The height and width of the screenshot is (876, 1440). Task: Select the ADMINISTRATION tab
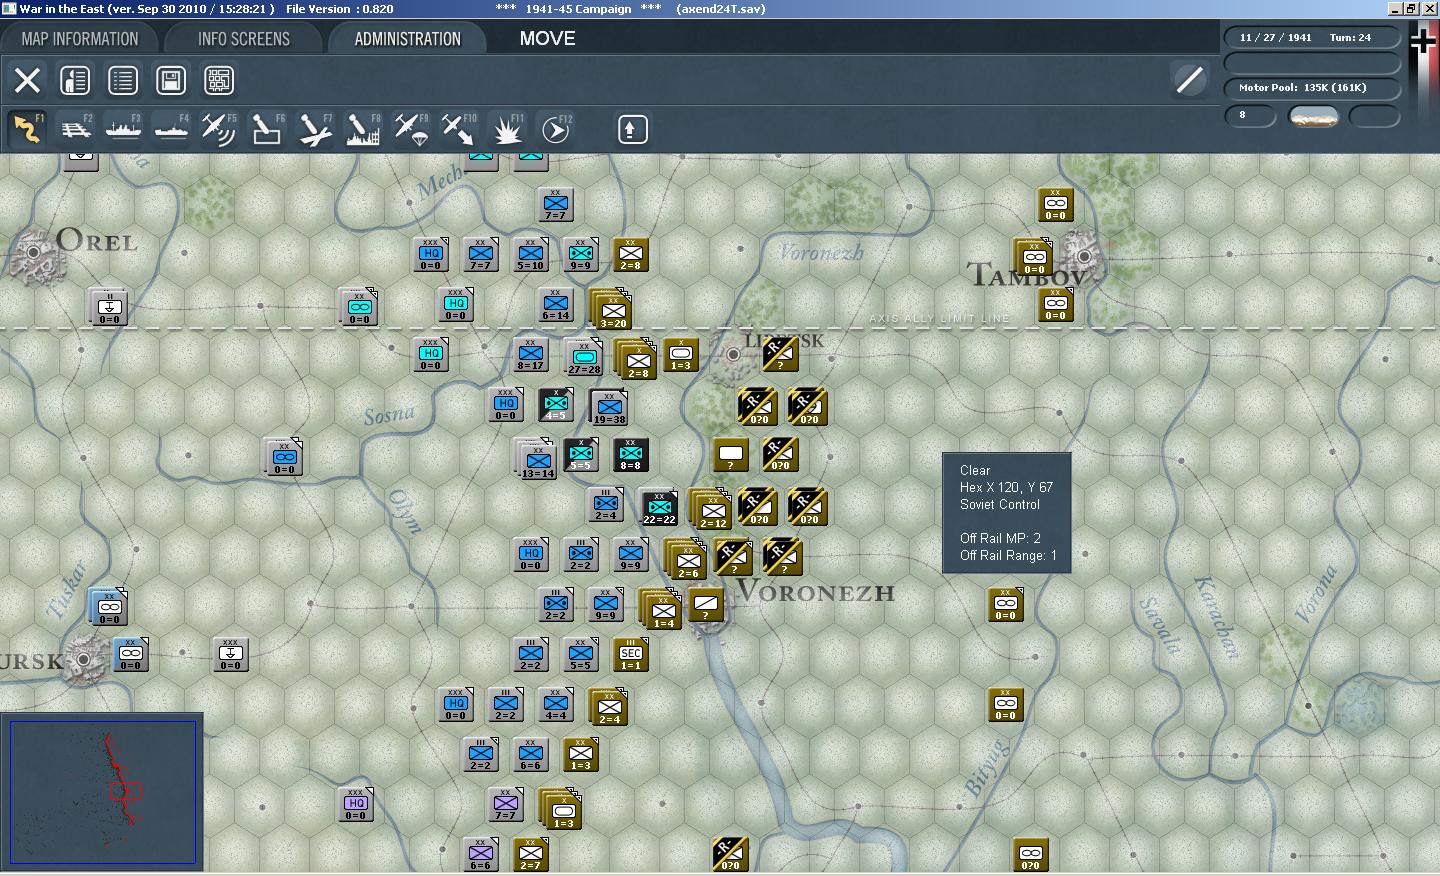(408, 39)
